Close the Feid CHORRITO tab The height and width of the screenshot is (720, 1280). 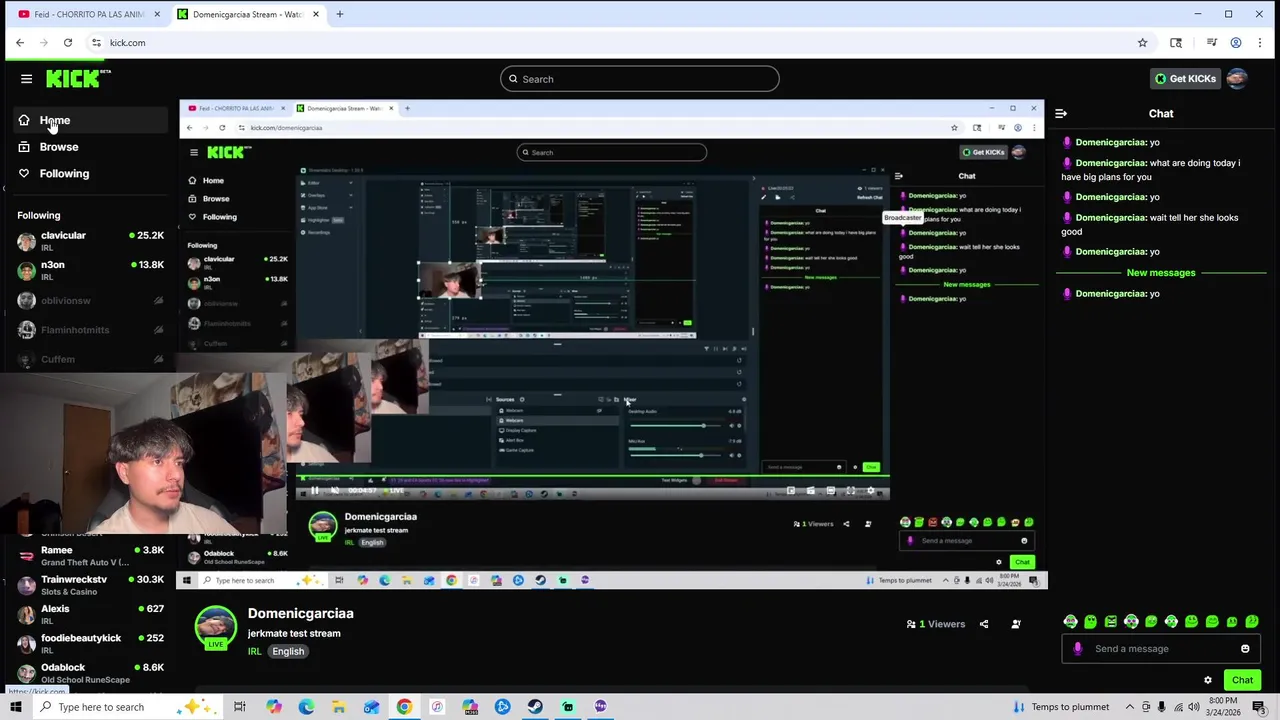tap(157, 14)
